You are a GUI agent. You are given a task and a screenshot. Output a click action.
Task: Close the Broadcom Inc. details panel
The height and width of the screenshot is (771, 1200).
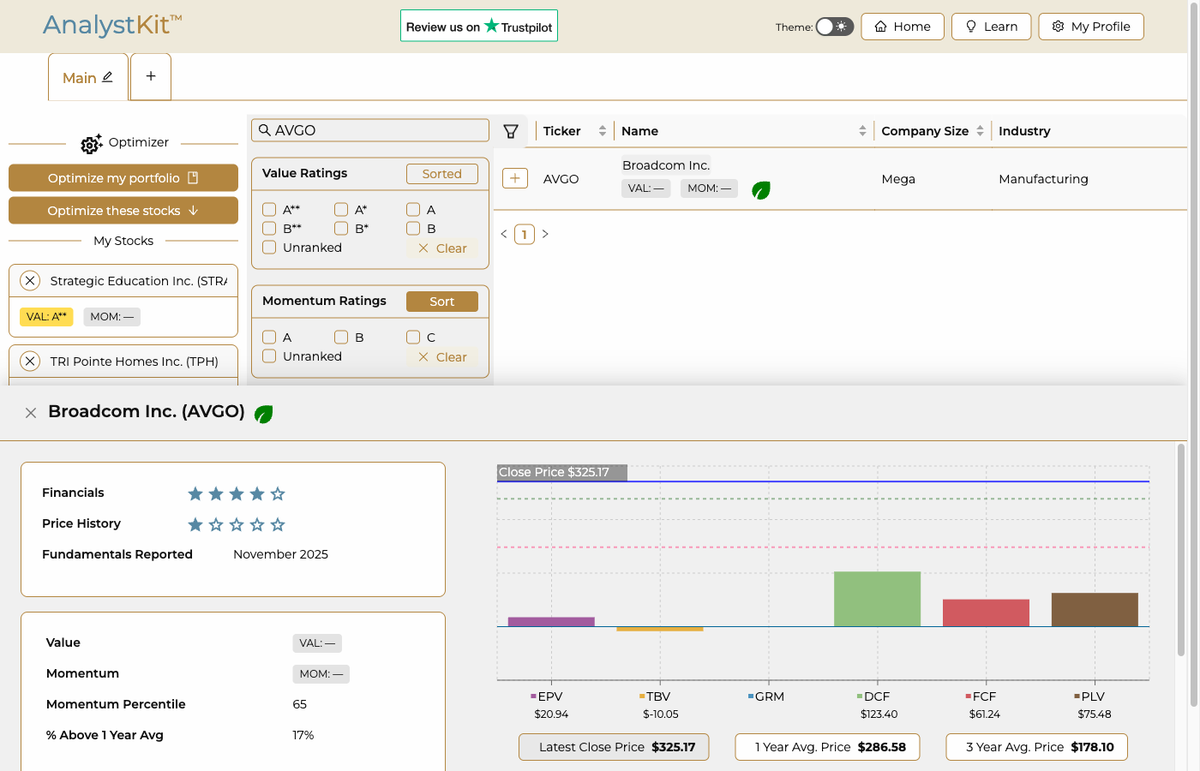(31, 412)
